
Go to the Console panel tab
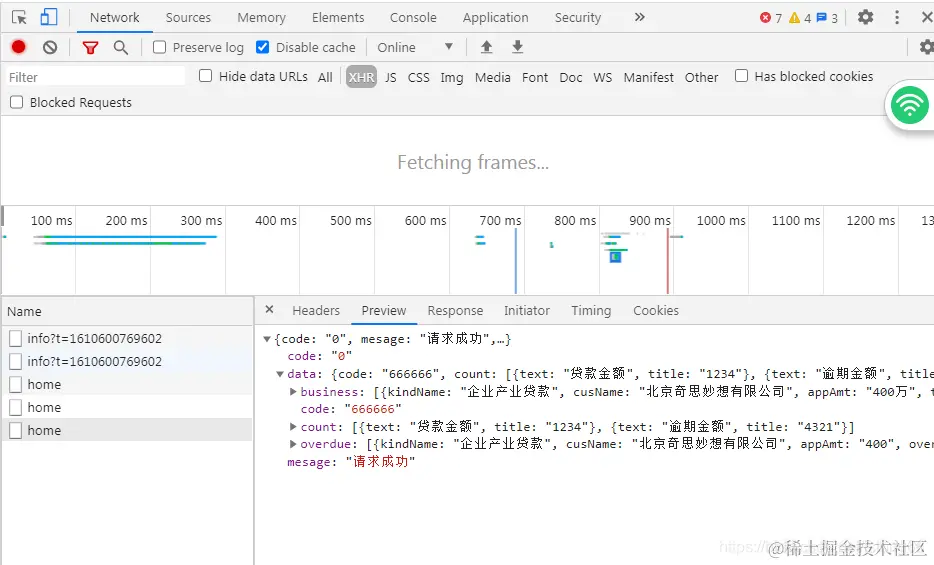point(413,17)
